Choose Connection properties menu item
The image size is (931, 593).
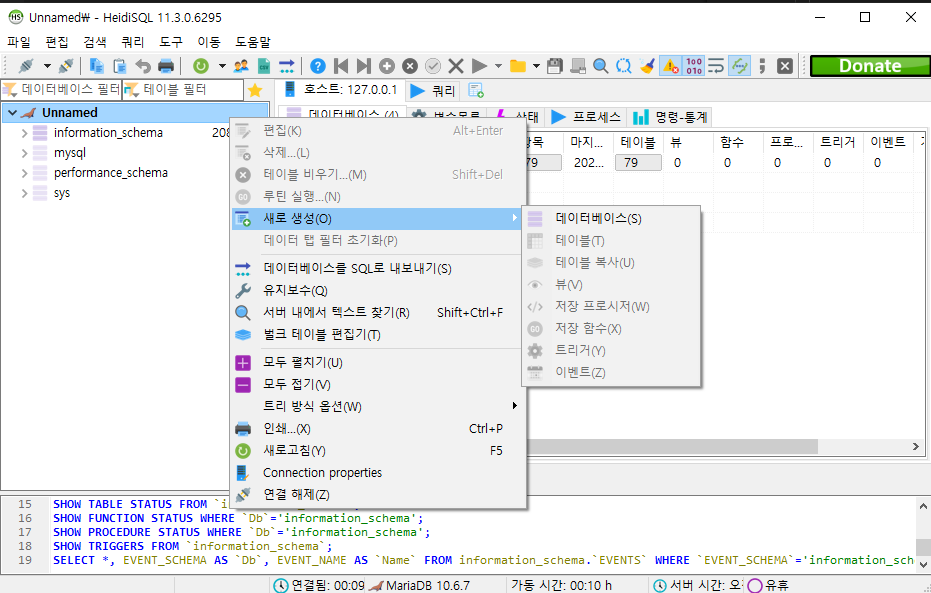pos(378,473)
